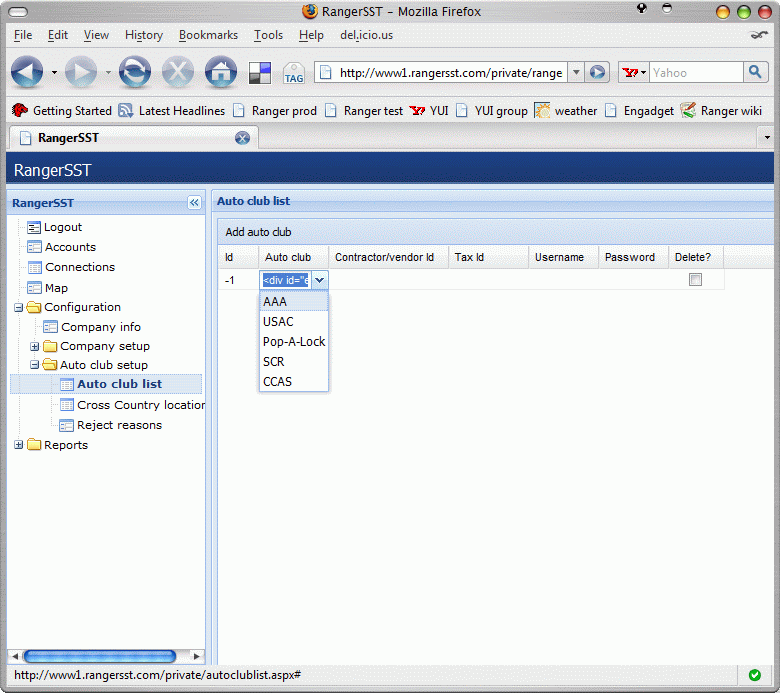The image size is (780, 693).
Task: Expand the Reports tree folder
Action: pyautogui.click(x=19, y=445)
